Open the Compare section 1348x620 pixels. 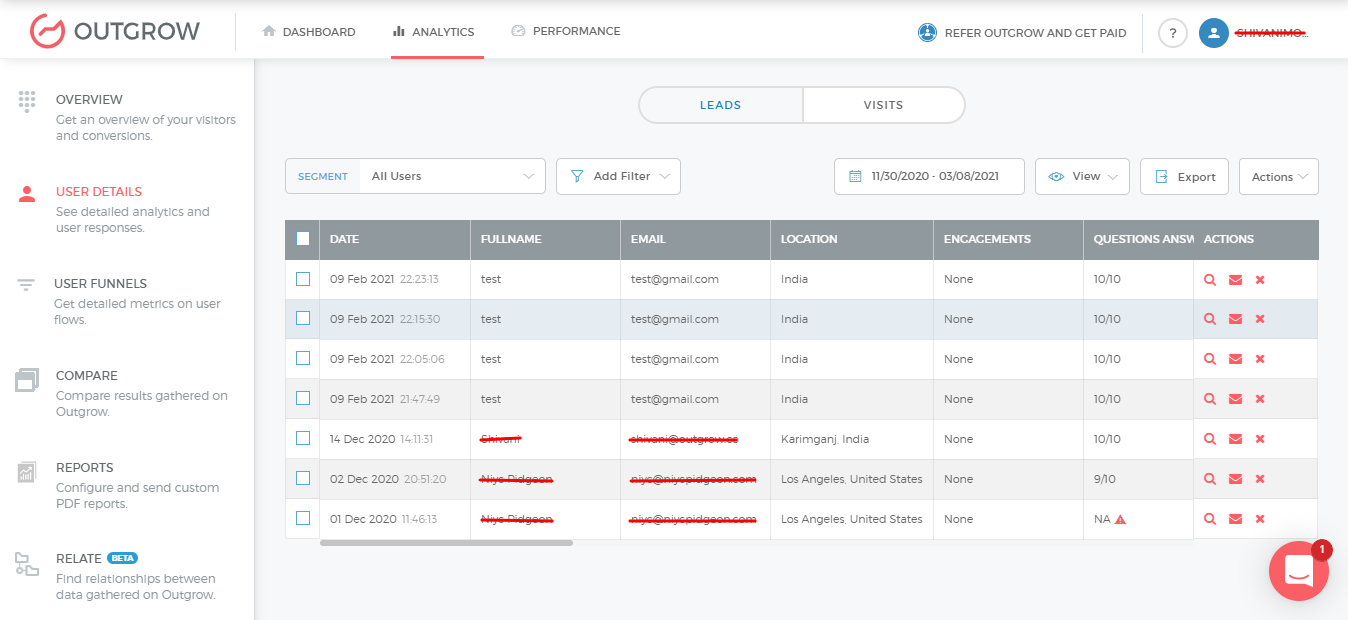(128, 393)
